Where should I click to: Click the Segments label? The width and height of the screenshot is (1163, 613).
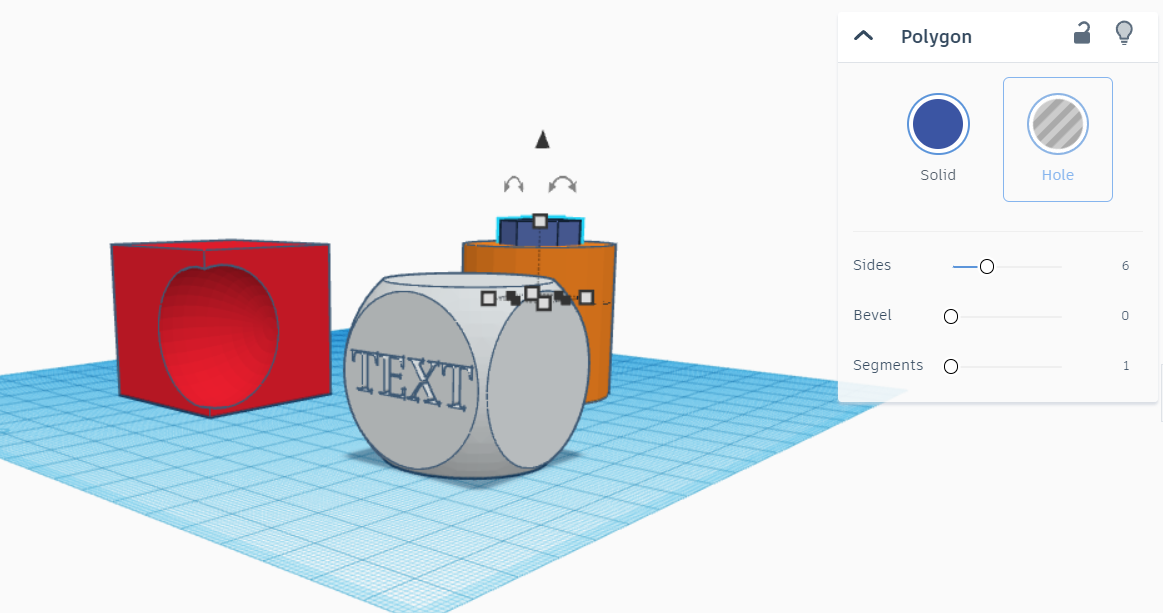tap(888, 365)
